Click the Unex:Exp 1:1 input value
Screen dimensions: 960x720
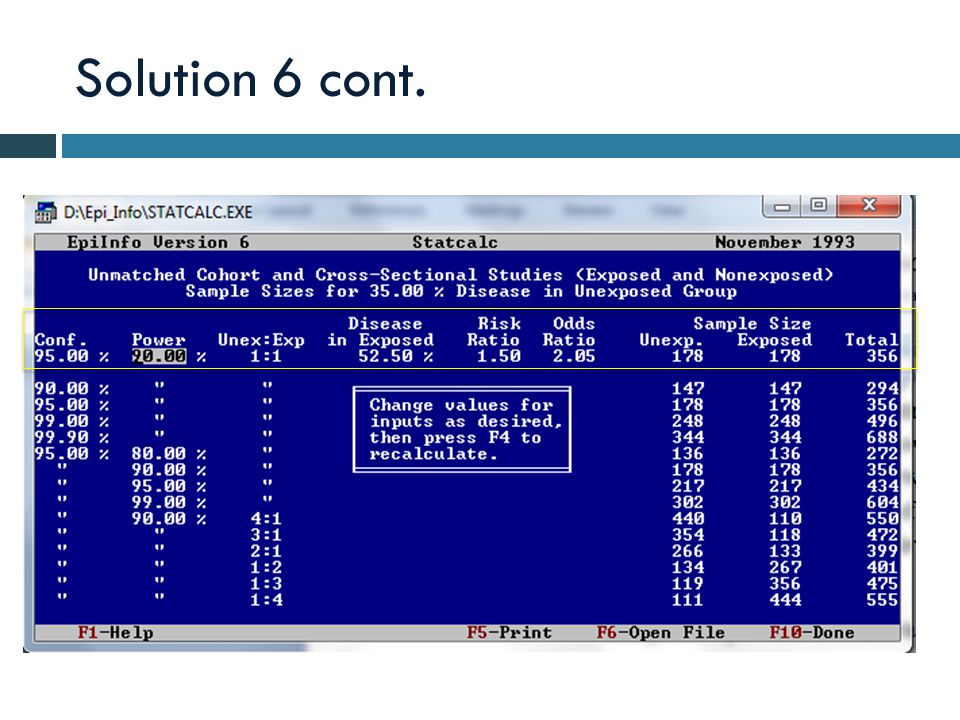click(x=266, y=356)
